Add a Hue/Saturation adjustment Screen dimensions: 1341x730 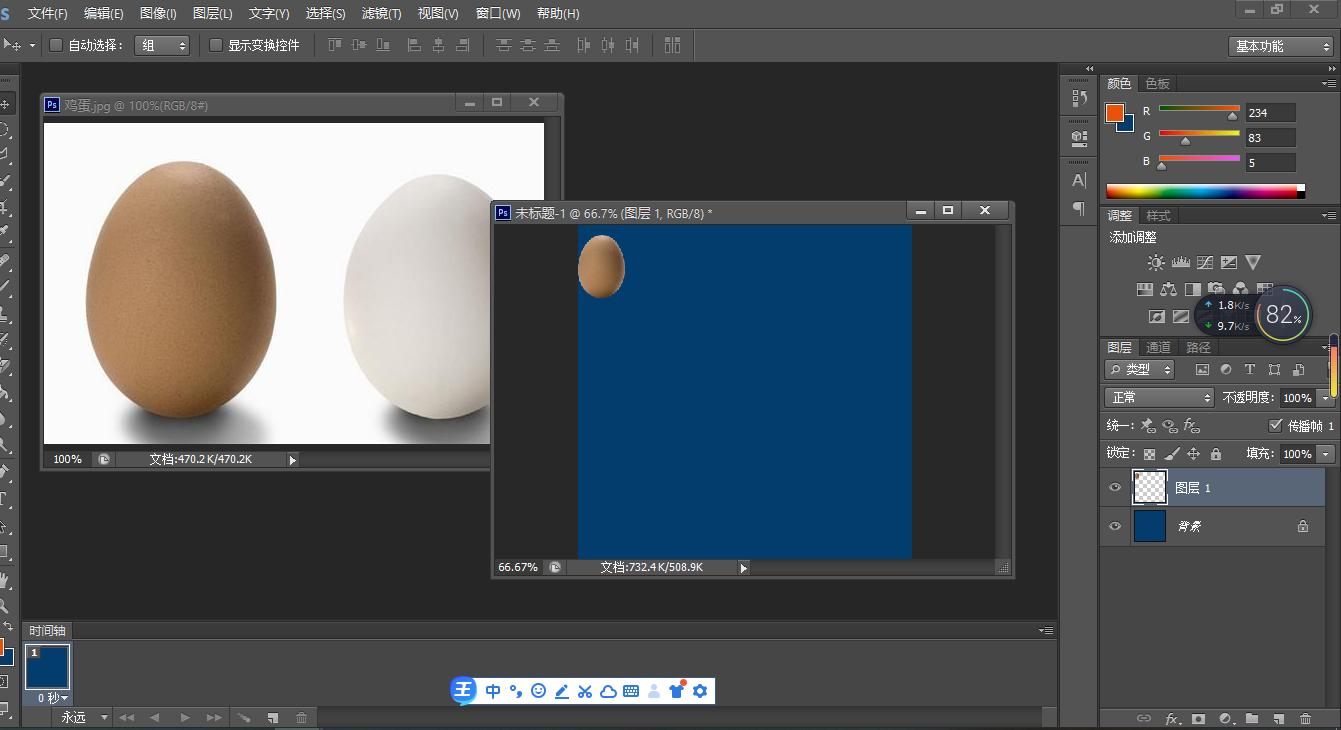coord(1145,290)
